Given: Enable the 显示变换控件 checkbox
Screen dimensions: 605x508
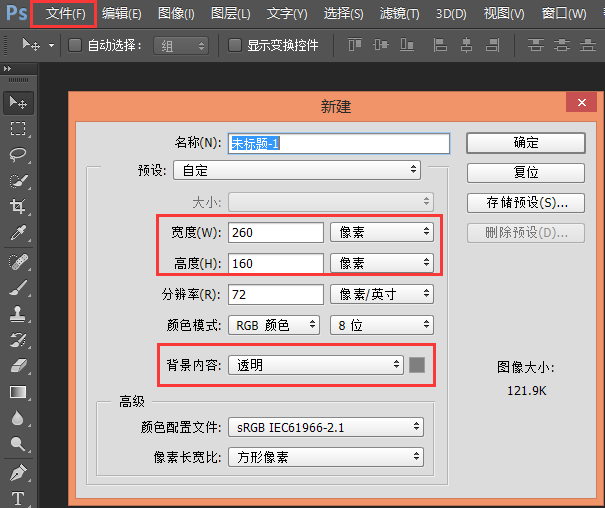Looking at the screenshot, I should tap(235, 45).
